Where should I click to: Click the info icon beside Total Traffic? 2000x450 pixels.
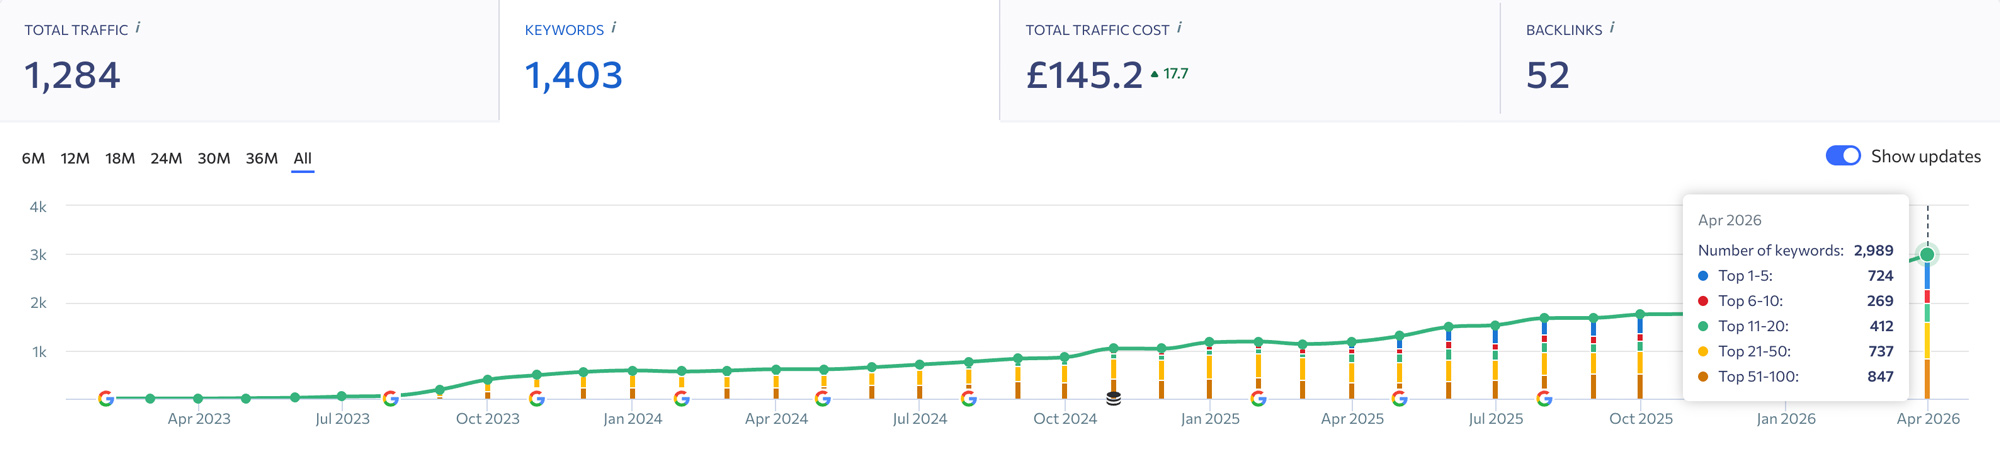138,28
